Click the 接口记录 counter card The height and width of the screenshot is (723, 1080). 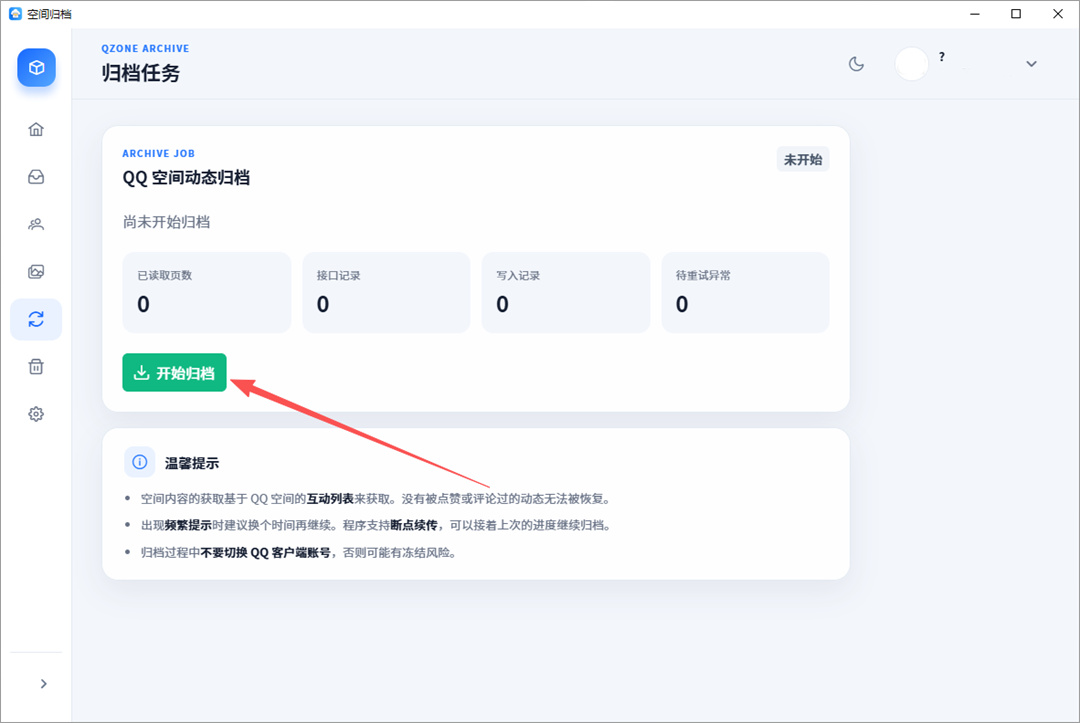[x=386, y=293]
